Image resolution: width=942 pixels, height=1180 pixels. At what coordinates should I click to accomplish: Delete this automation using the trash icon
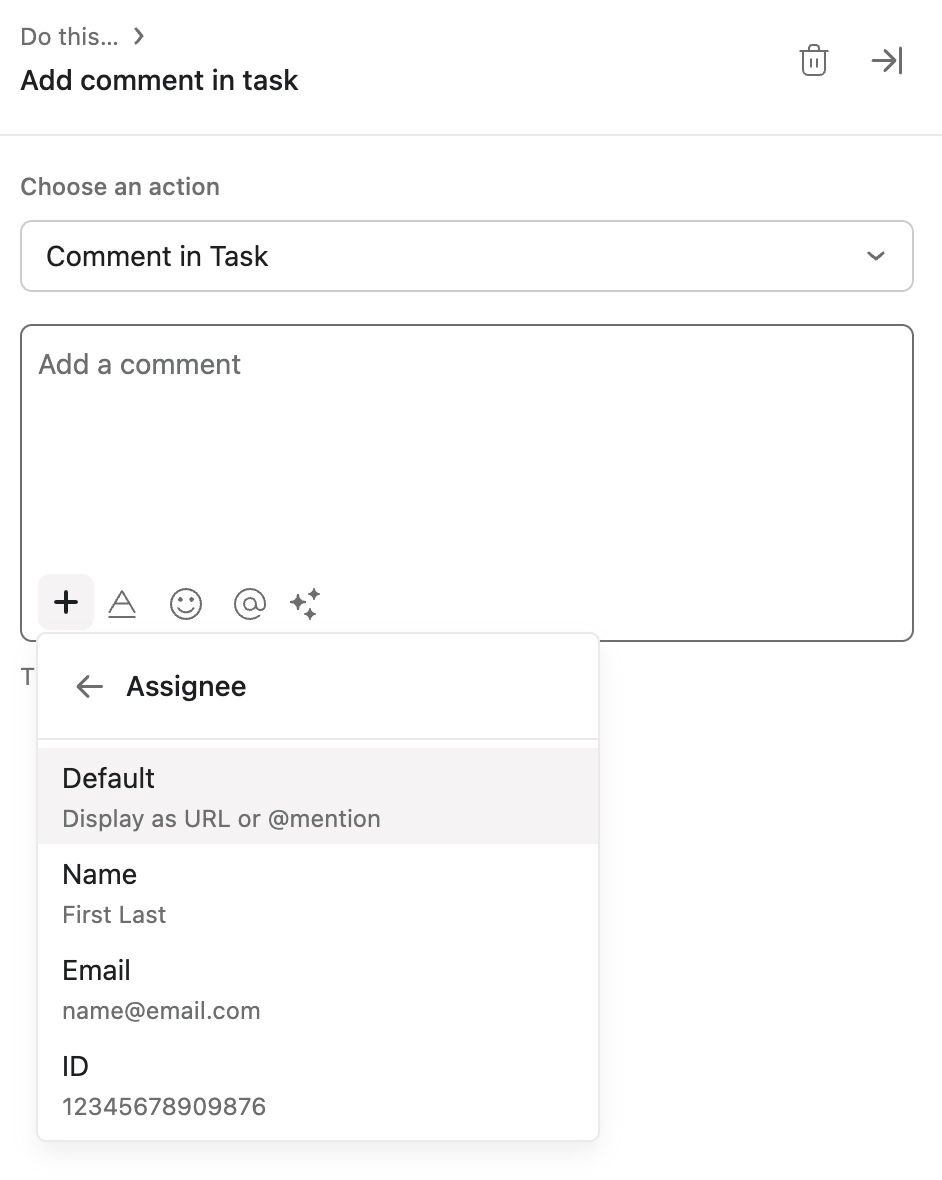point(813,60)
